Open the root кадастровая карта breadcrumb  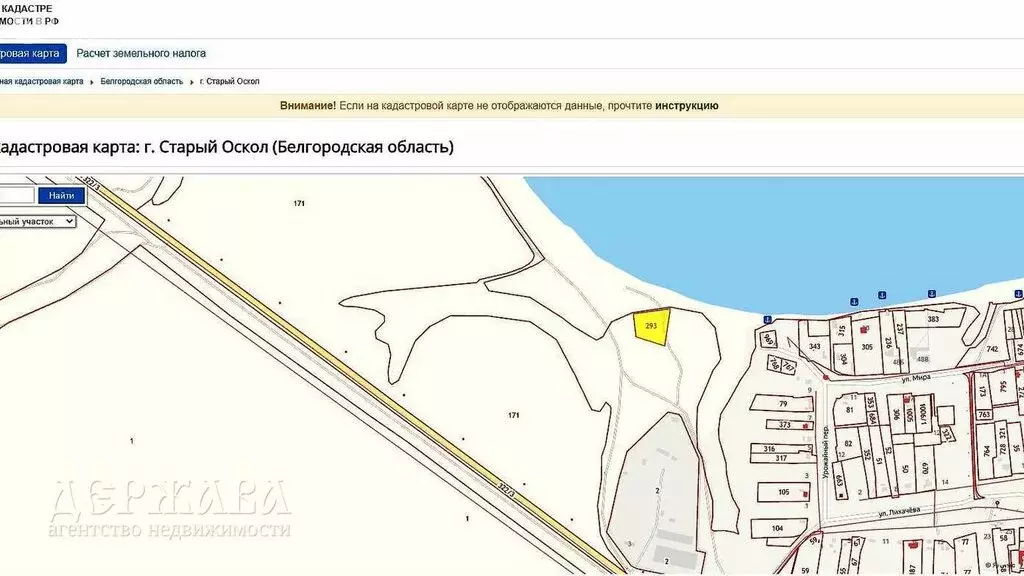41,82
